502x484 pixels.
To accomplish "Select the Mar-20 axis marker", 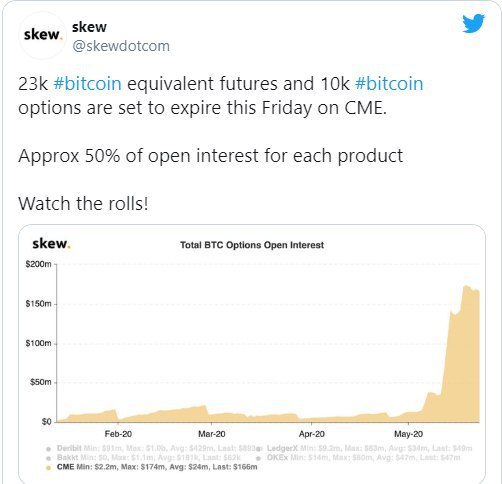I will click(212, 434).
